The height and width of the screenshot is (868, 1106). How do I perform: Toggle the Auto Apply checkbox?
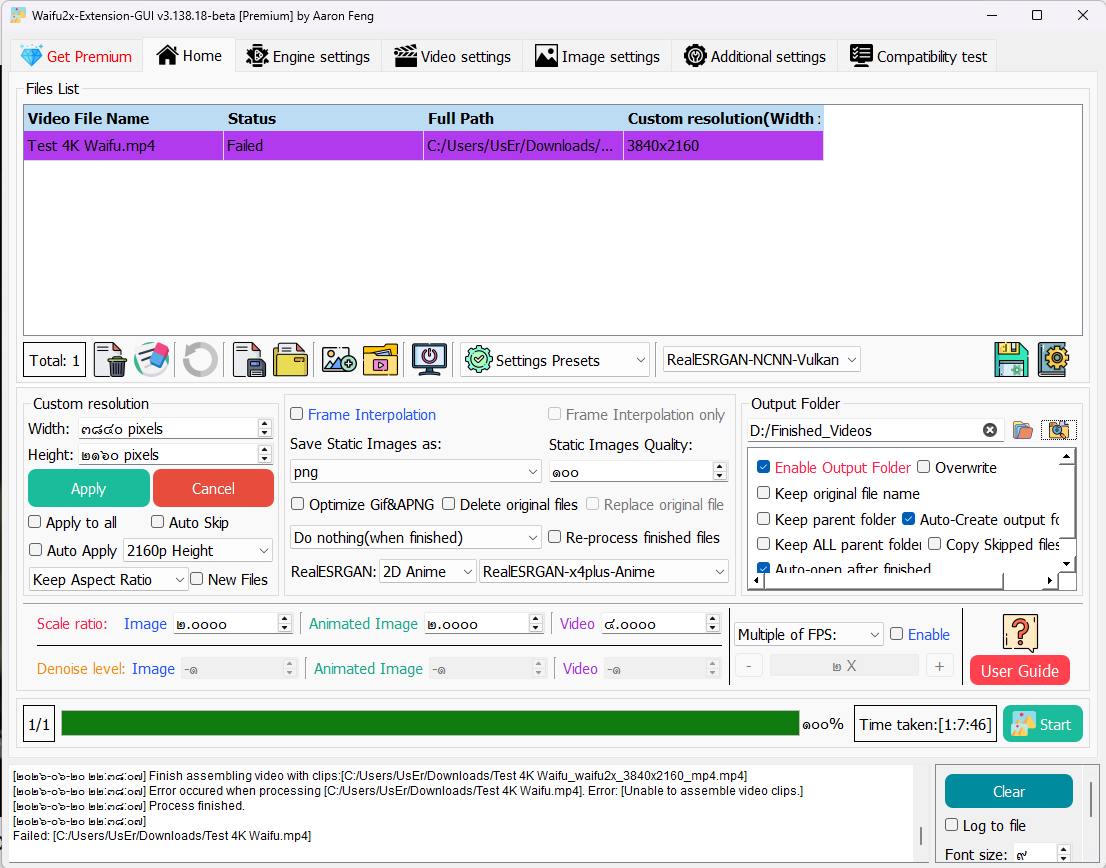click(35, 549)
